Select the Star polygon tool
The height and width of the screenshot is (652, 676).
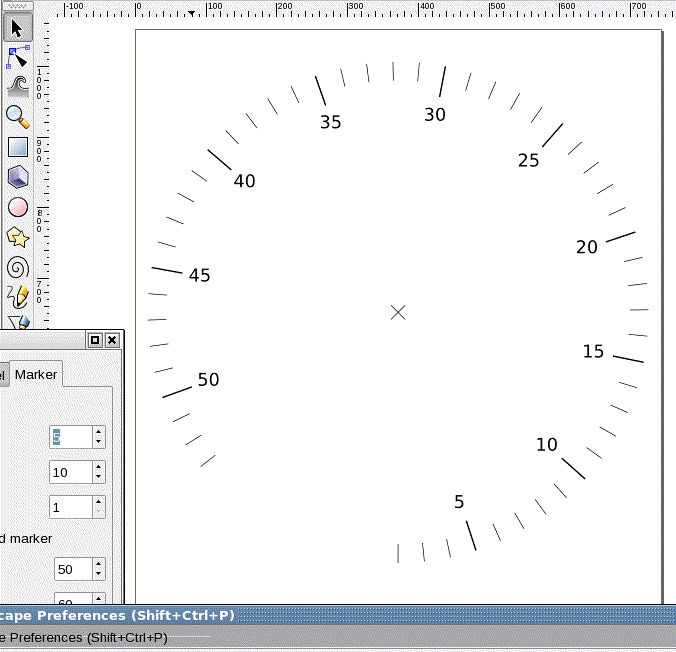(18, 237)
